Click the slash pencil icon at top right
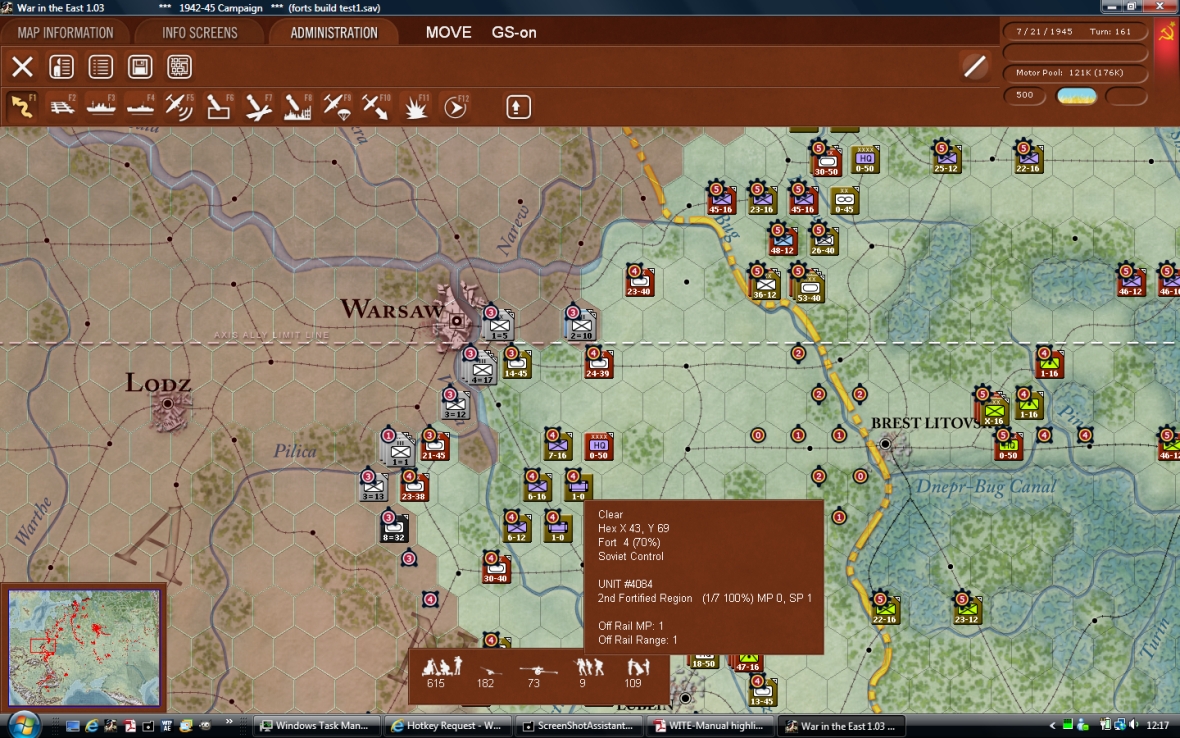 pyautogui.click(x=975, y=67)
